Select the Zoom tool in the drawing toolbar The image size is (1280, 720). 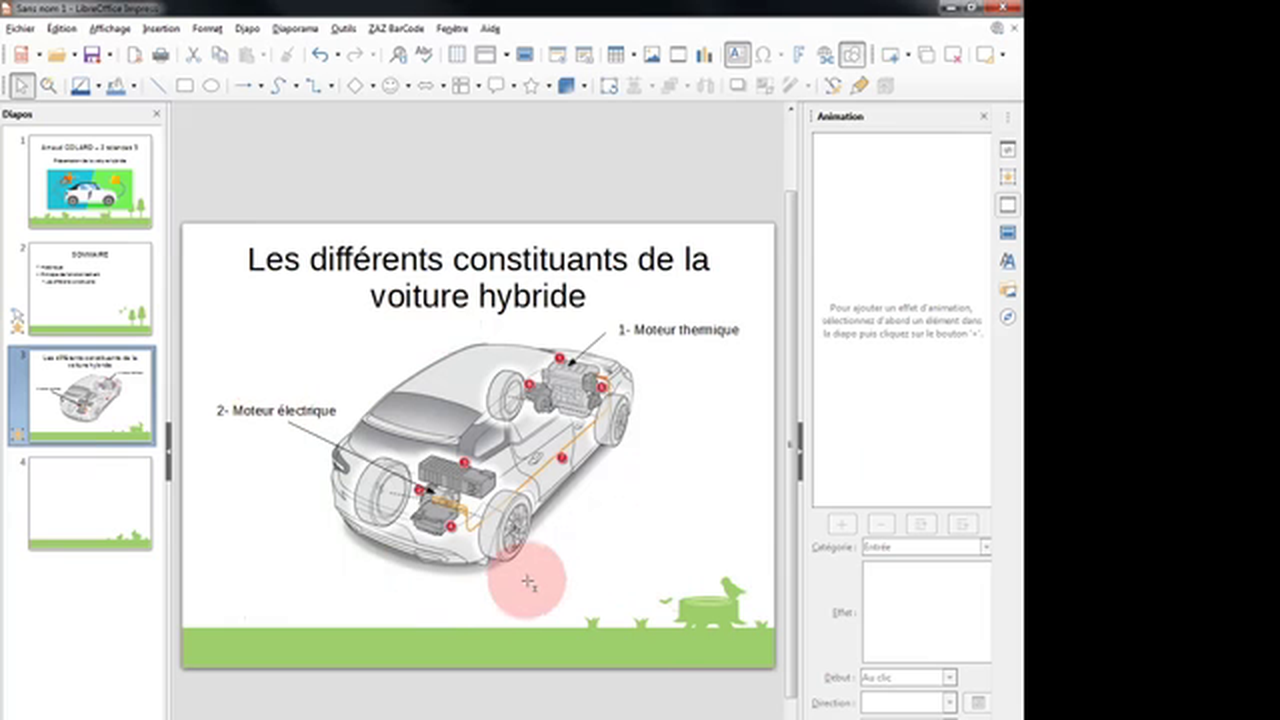pyautogui.click(x=48, y=85)
